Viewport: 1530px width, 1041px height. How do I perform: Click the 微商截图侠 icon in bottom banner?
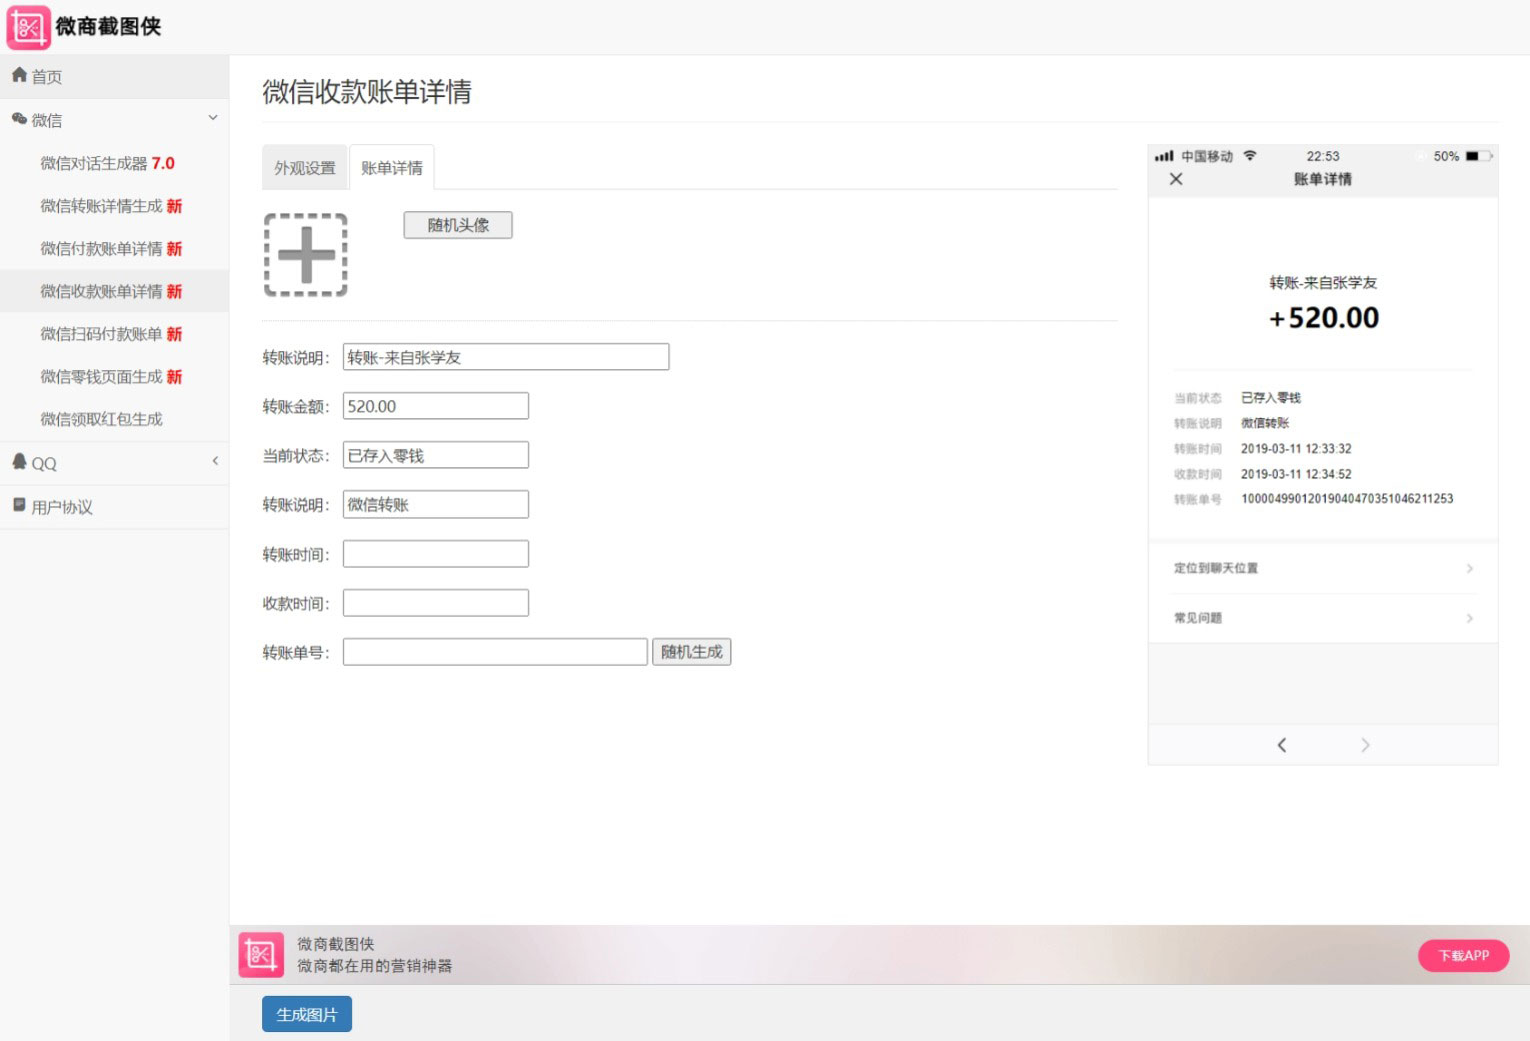pyautogui.click(x=261, y=954)
